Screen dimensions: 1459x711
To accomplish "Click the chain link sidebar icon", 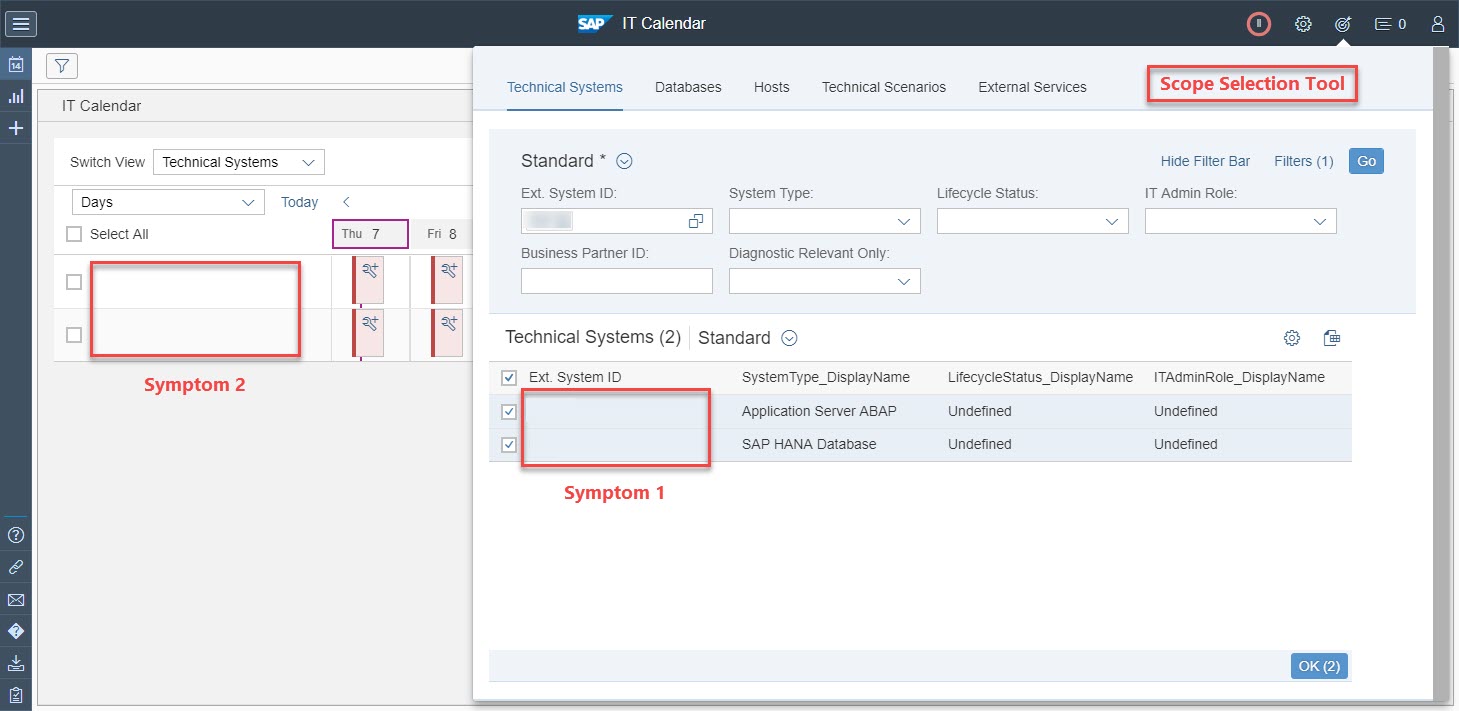I will (x=16, y=567).
